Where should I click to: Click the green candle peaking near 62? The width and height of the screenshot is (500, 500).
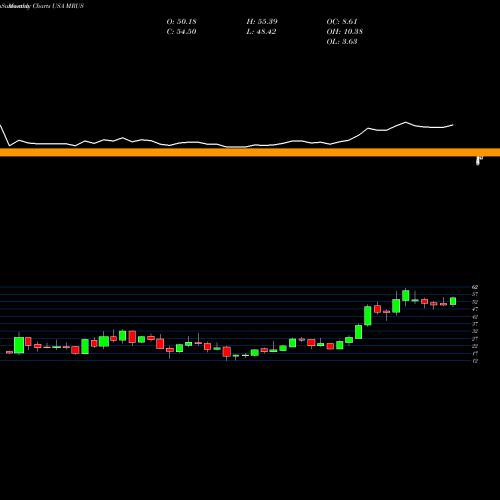pos(406,295)
